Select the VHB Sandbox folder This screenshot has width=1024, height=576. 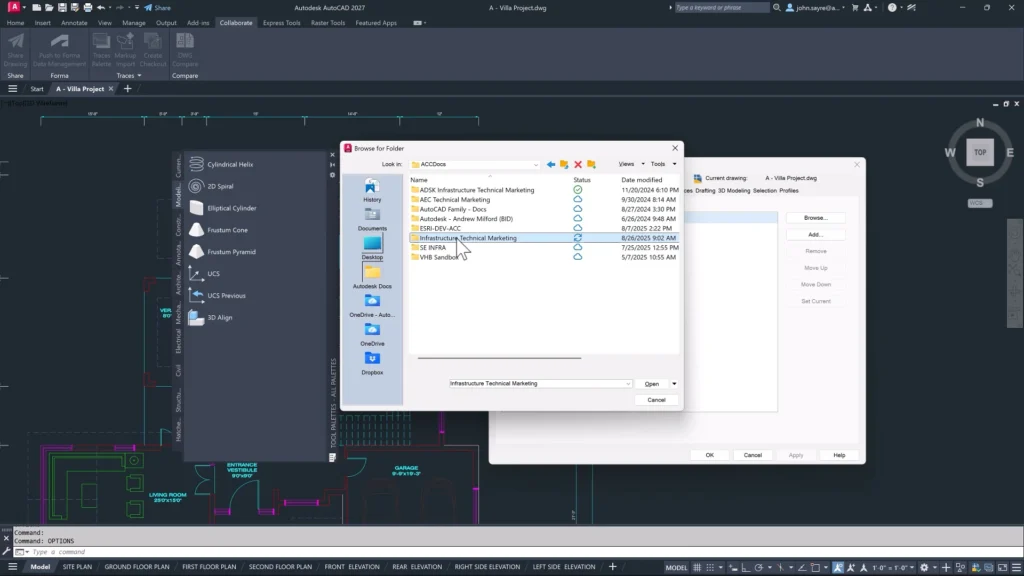click(439, 257)
